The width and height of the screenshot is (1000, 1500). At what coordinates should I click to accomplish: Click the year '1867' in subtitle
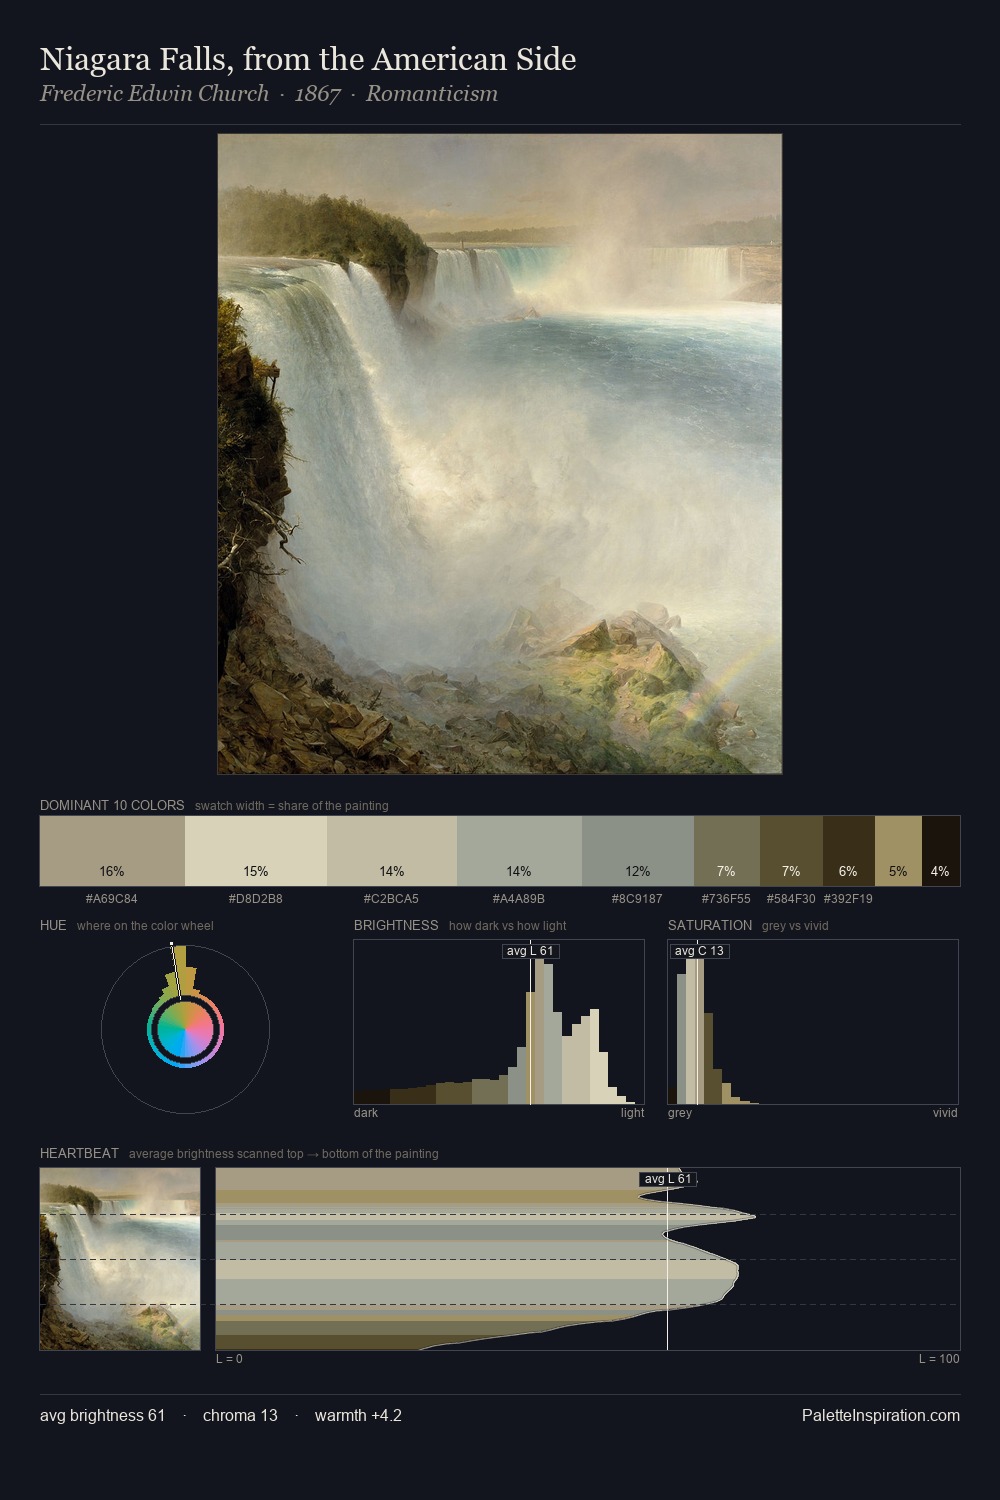point(318,94)
